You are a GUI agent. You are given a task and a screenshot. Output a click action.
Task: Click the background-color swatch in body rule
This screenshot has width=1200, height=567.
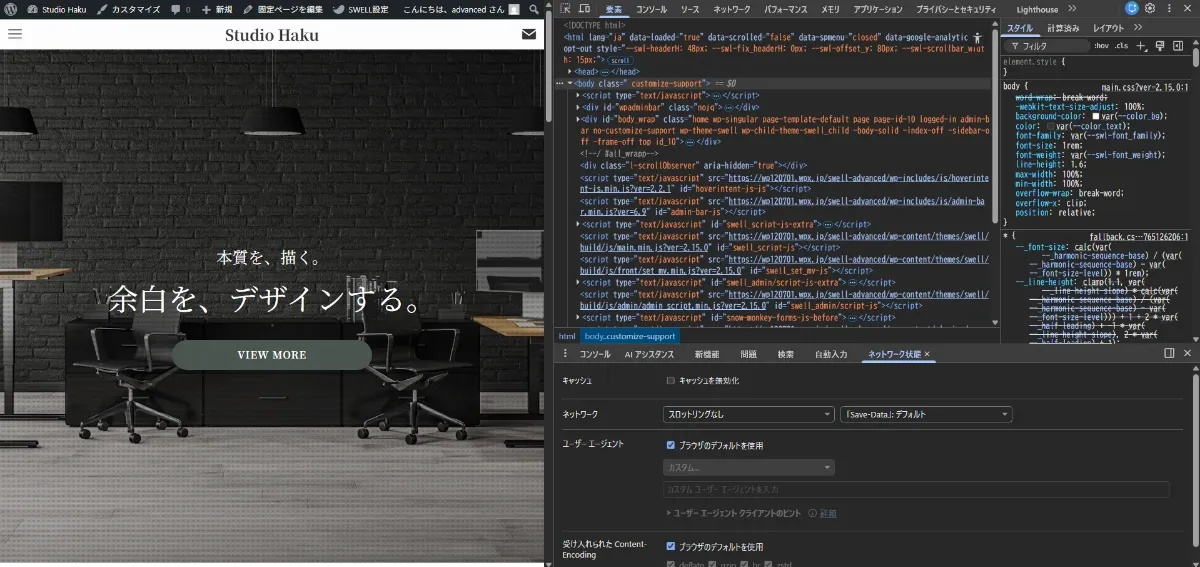1096,117
